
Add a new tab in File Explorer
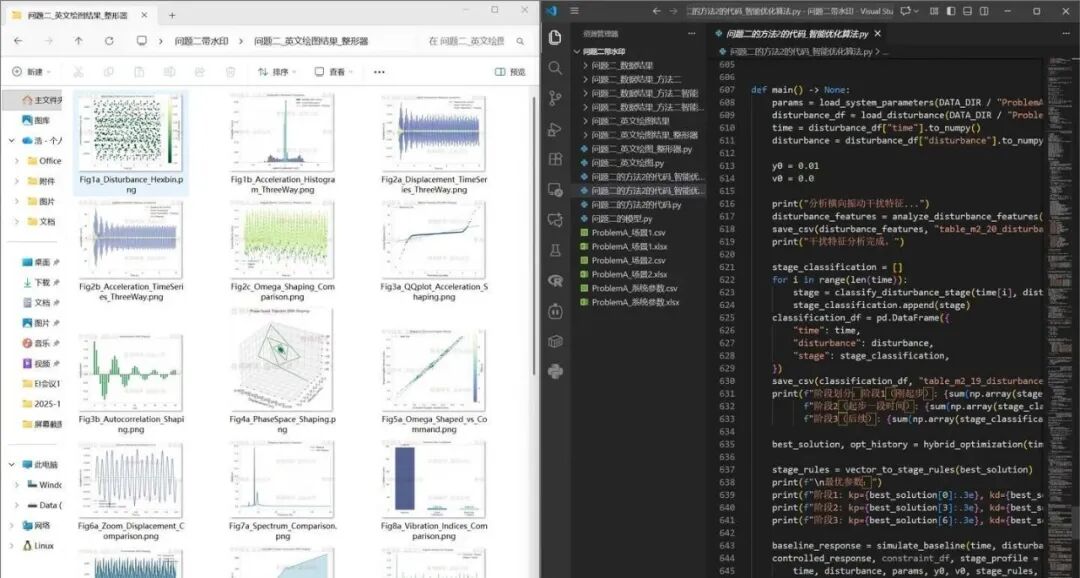point(172,15)
